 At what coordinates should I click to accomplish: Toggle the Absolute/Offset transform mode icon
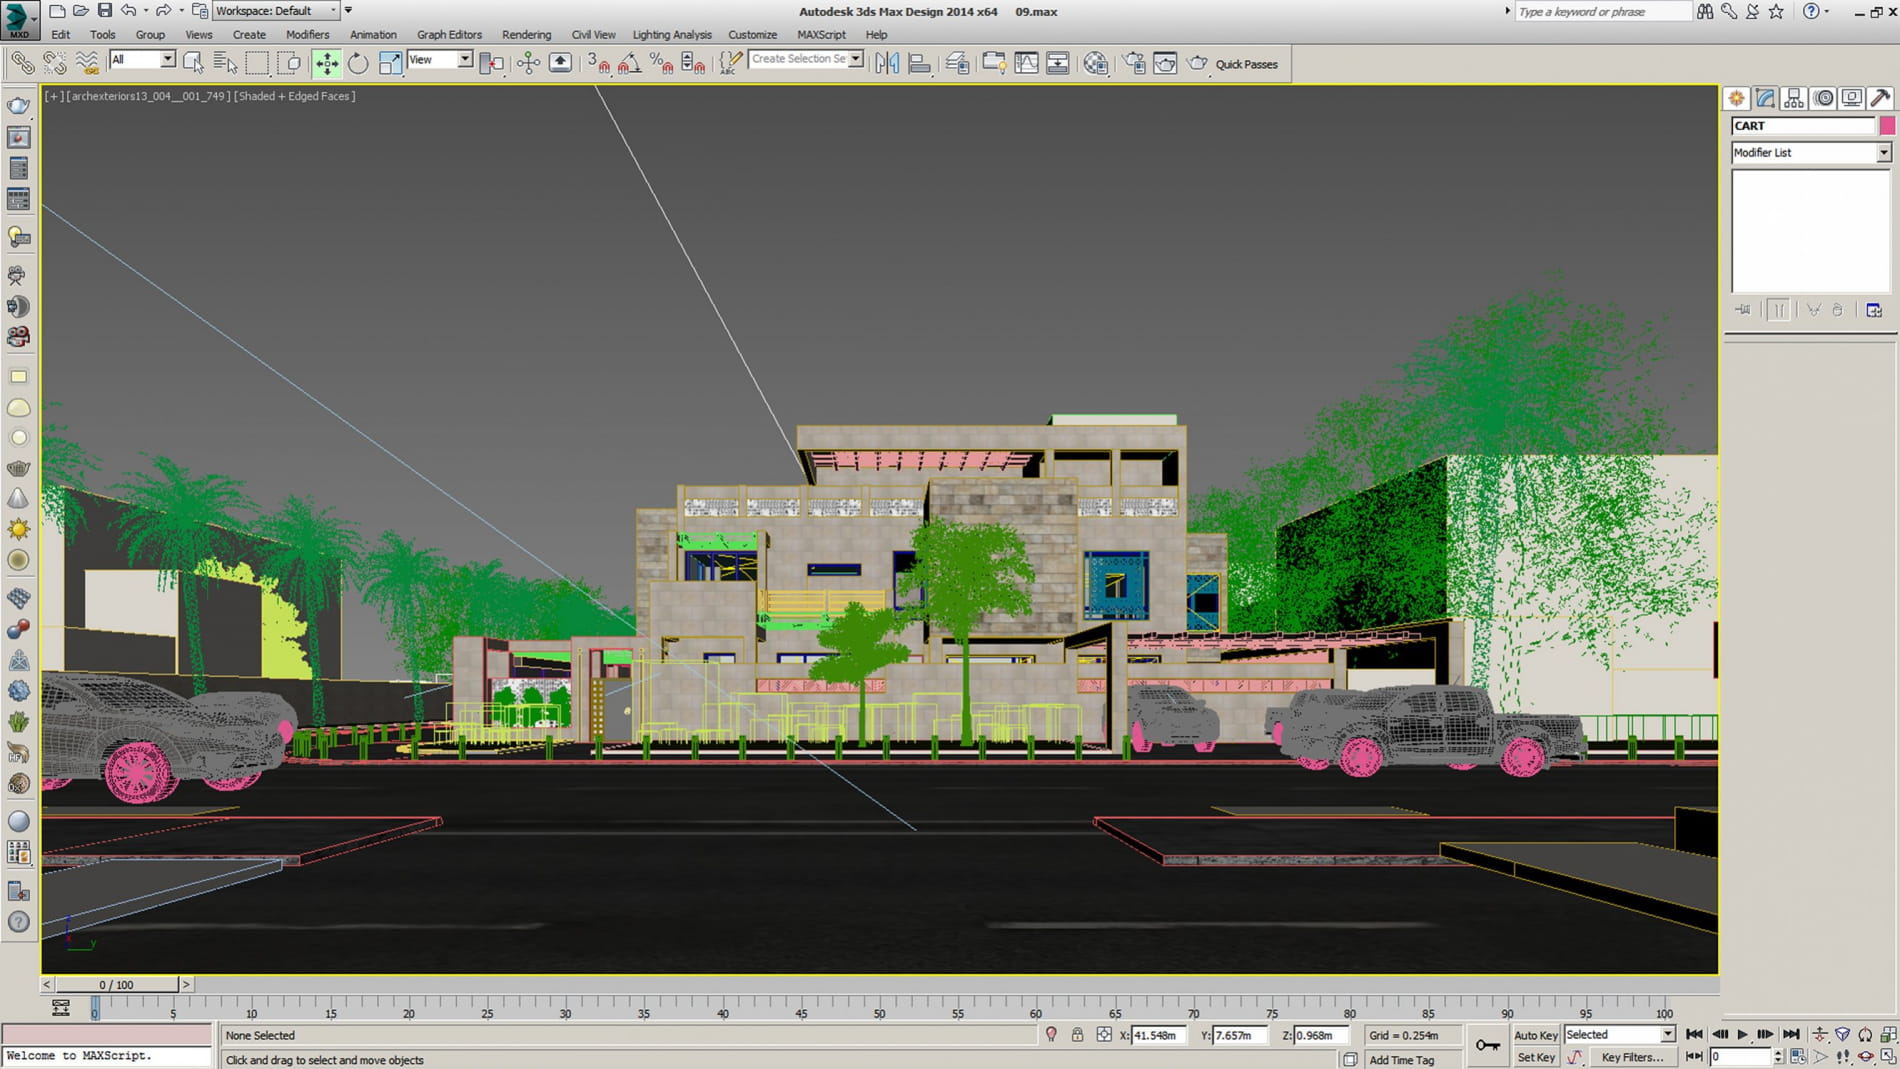click(x=1104, y=1035)
